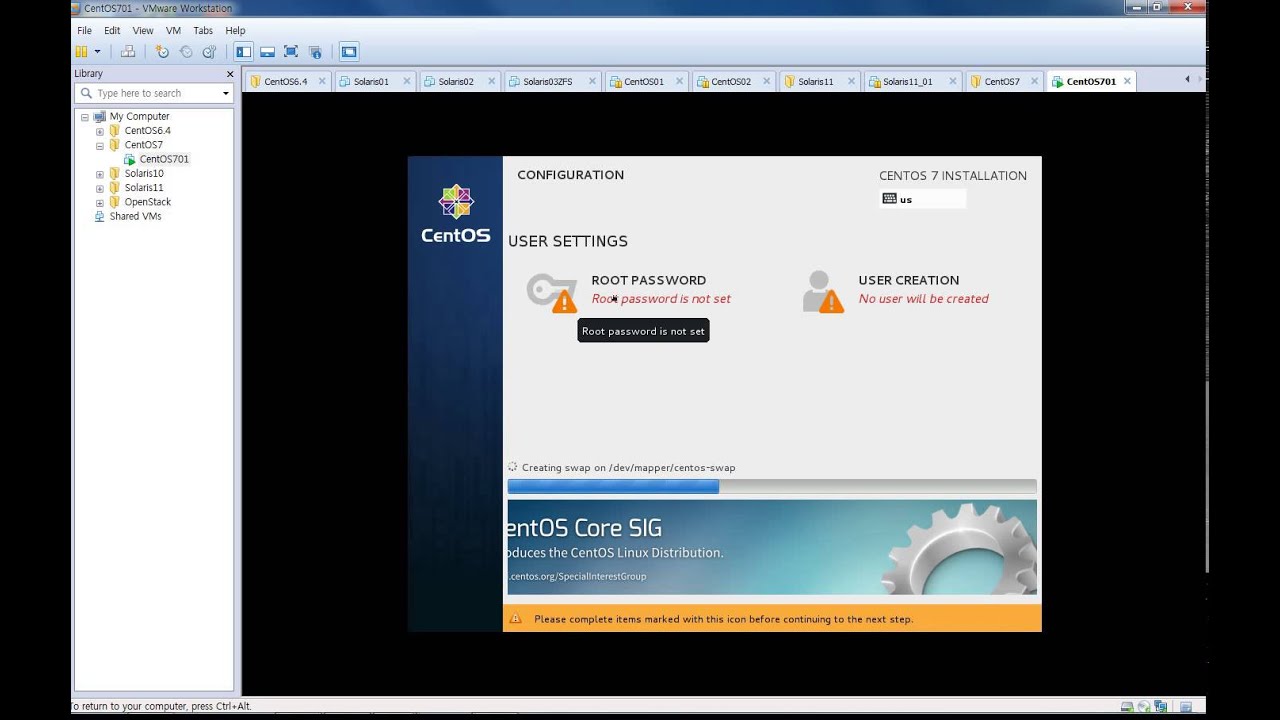Select Solaris10 in the library tree
1280x720 pixels.
(144, 174)
